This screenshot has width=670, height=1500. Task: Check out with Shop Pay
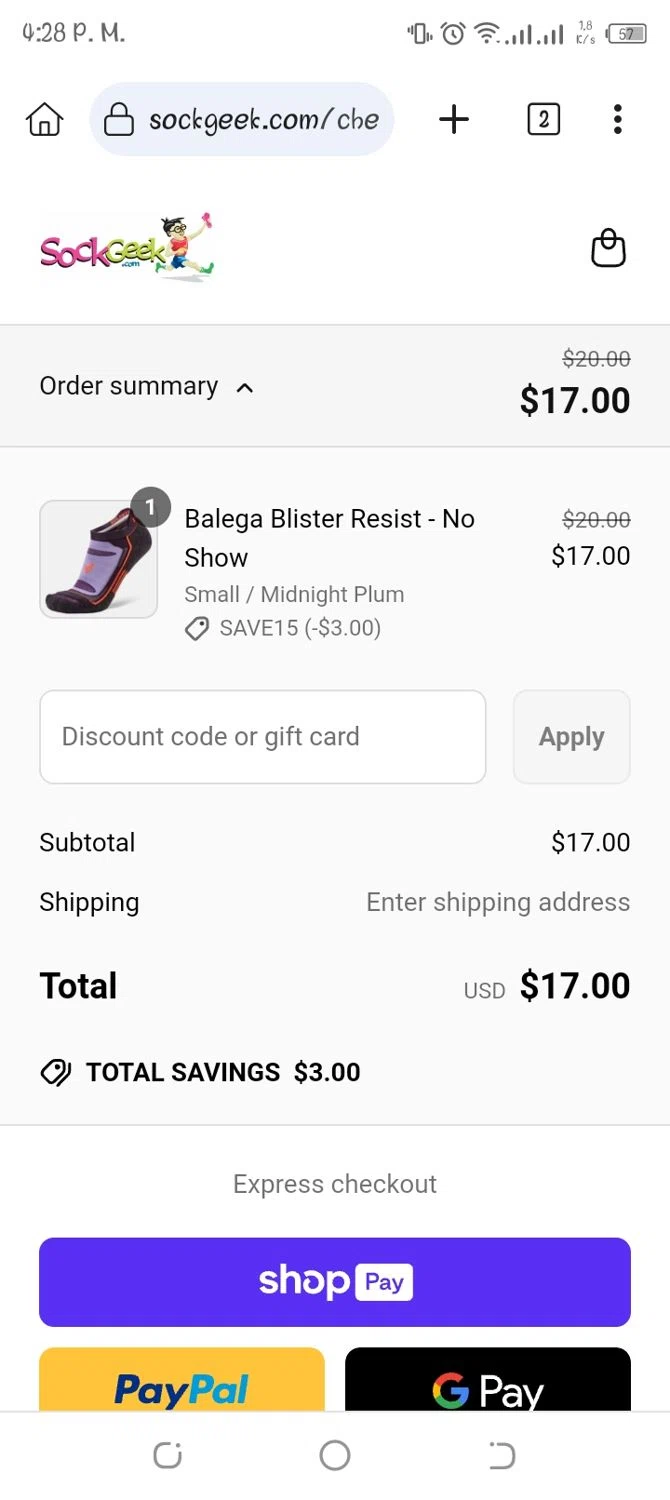[335, 1282]
